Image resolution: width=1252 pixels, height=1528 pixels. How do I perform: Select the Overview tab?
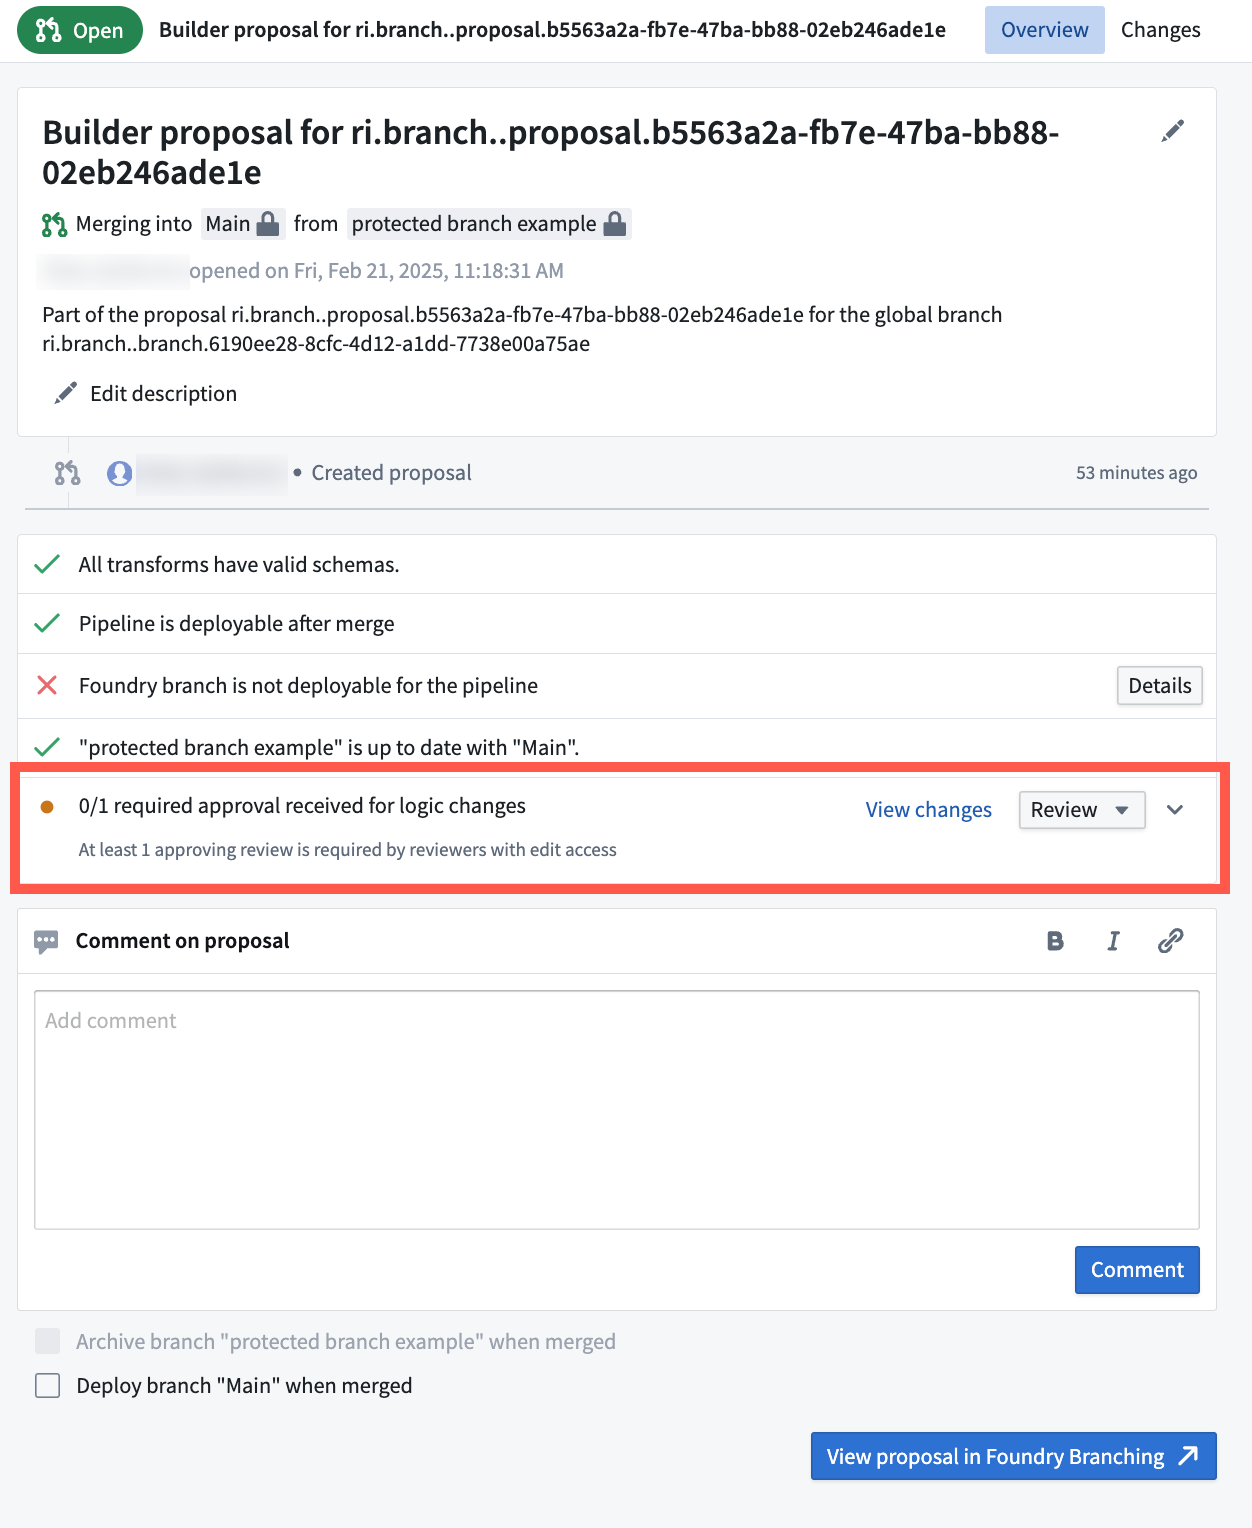pos(1044,30)
